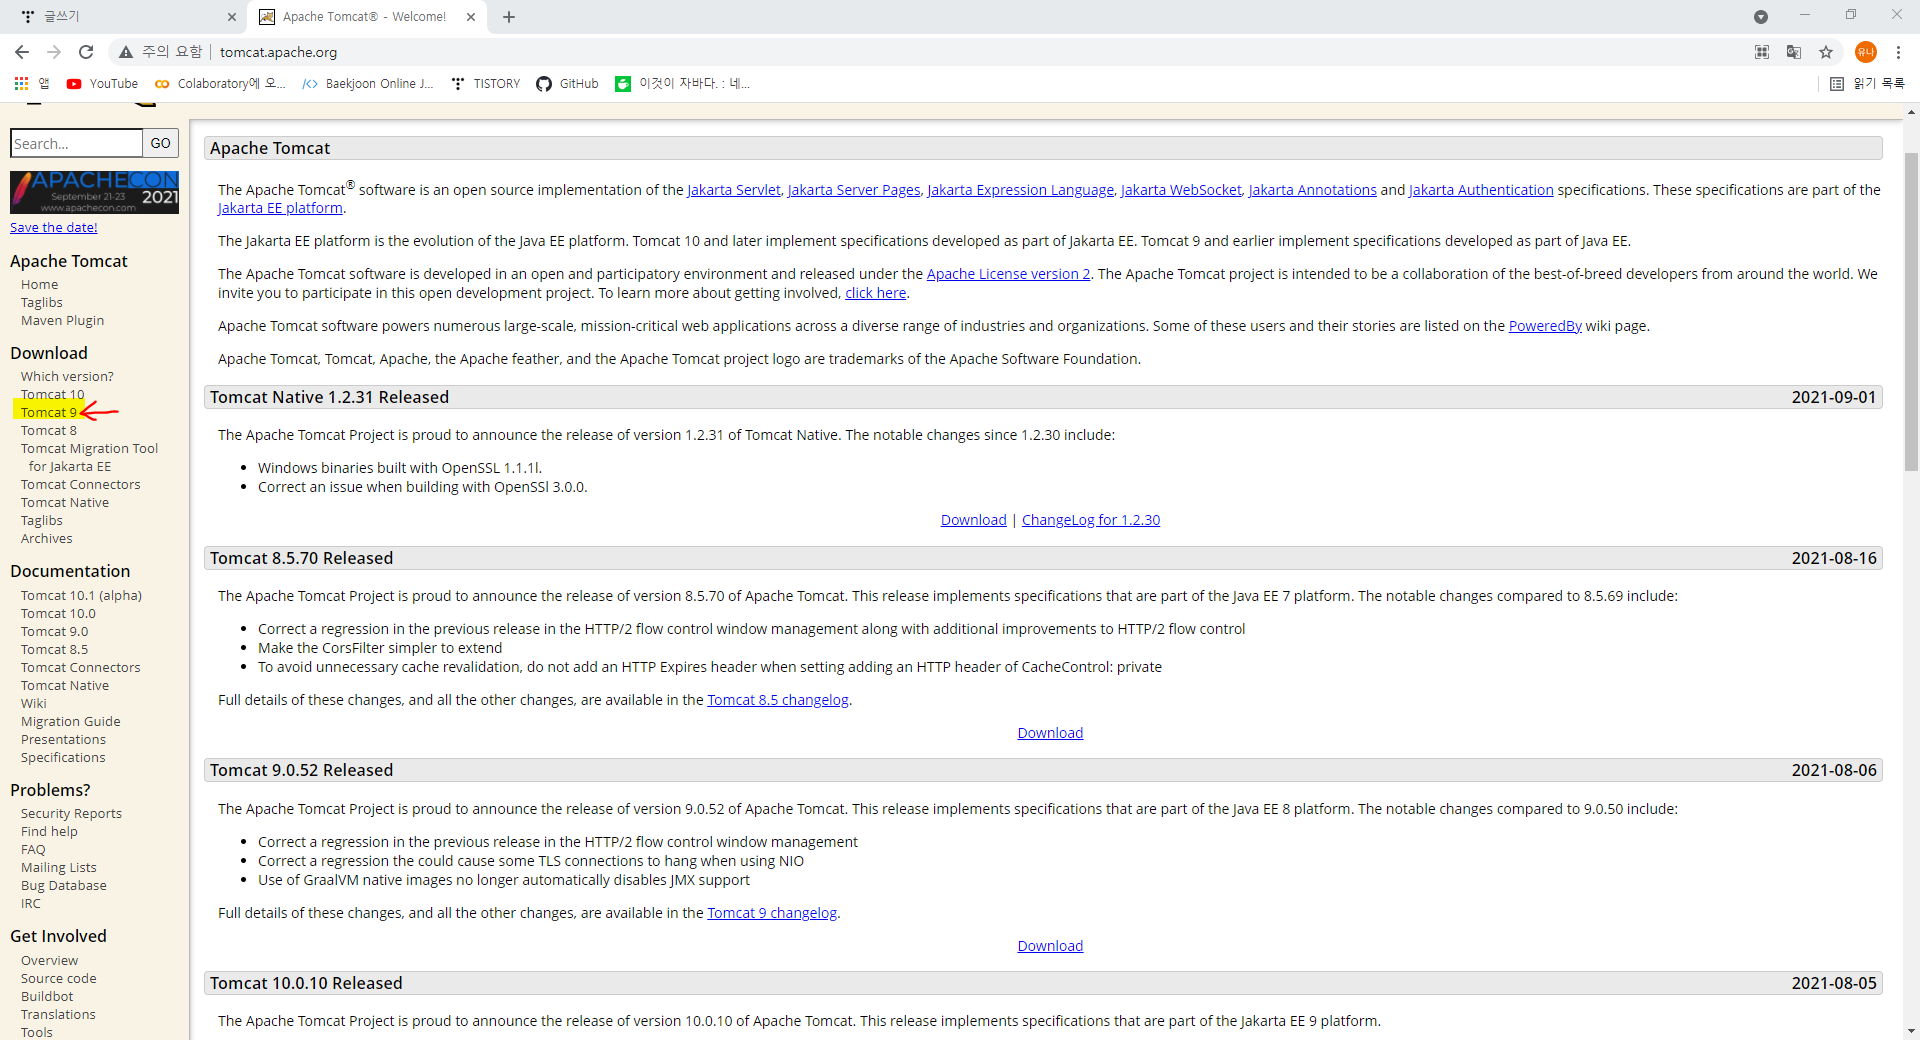
Task: Open the FAQ sidebar link
Action: (x=33, y=849)
